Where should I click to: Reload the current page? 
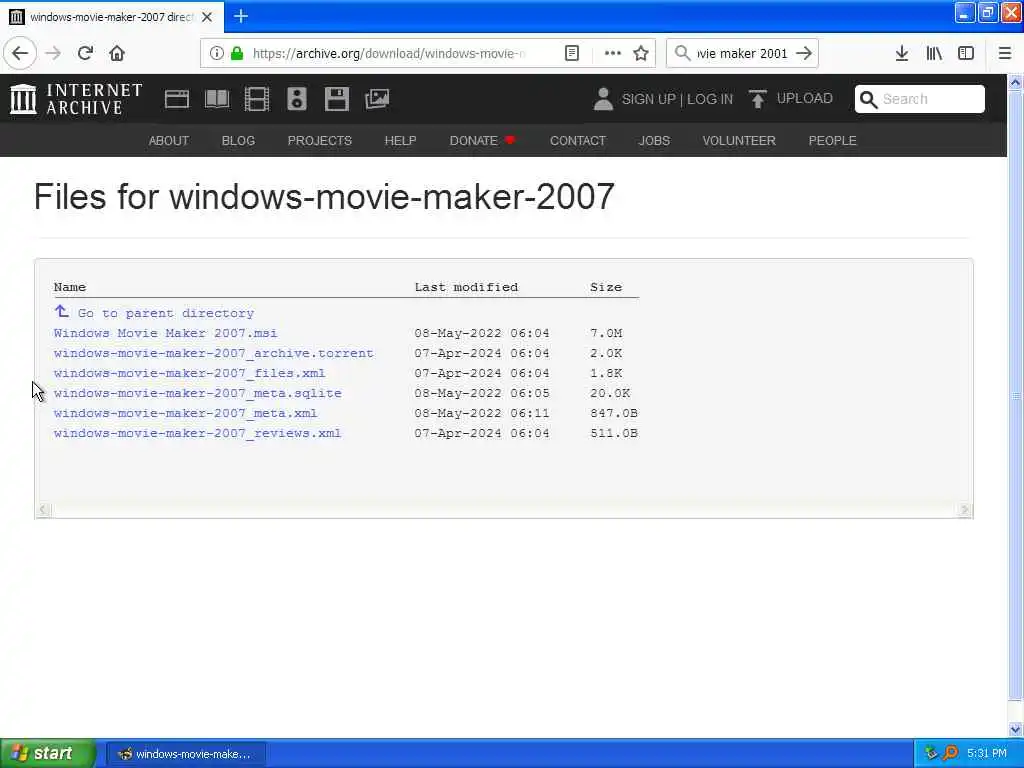click(85, 53)
